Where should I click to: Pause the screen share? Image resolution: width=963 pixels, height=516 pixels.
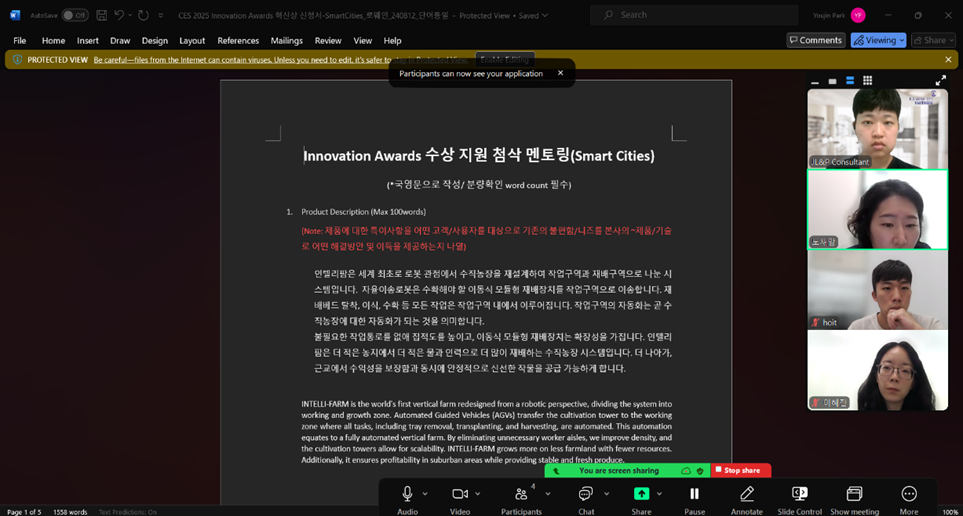click(x=695, y=494)
